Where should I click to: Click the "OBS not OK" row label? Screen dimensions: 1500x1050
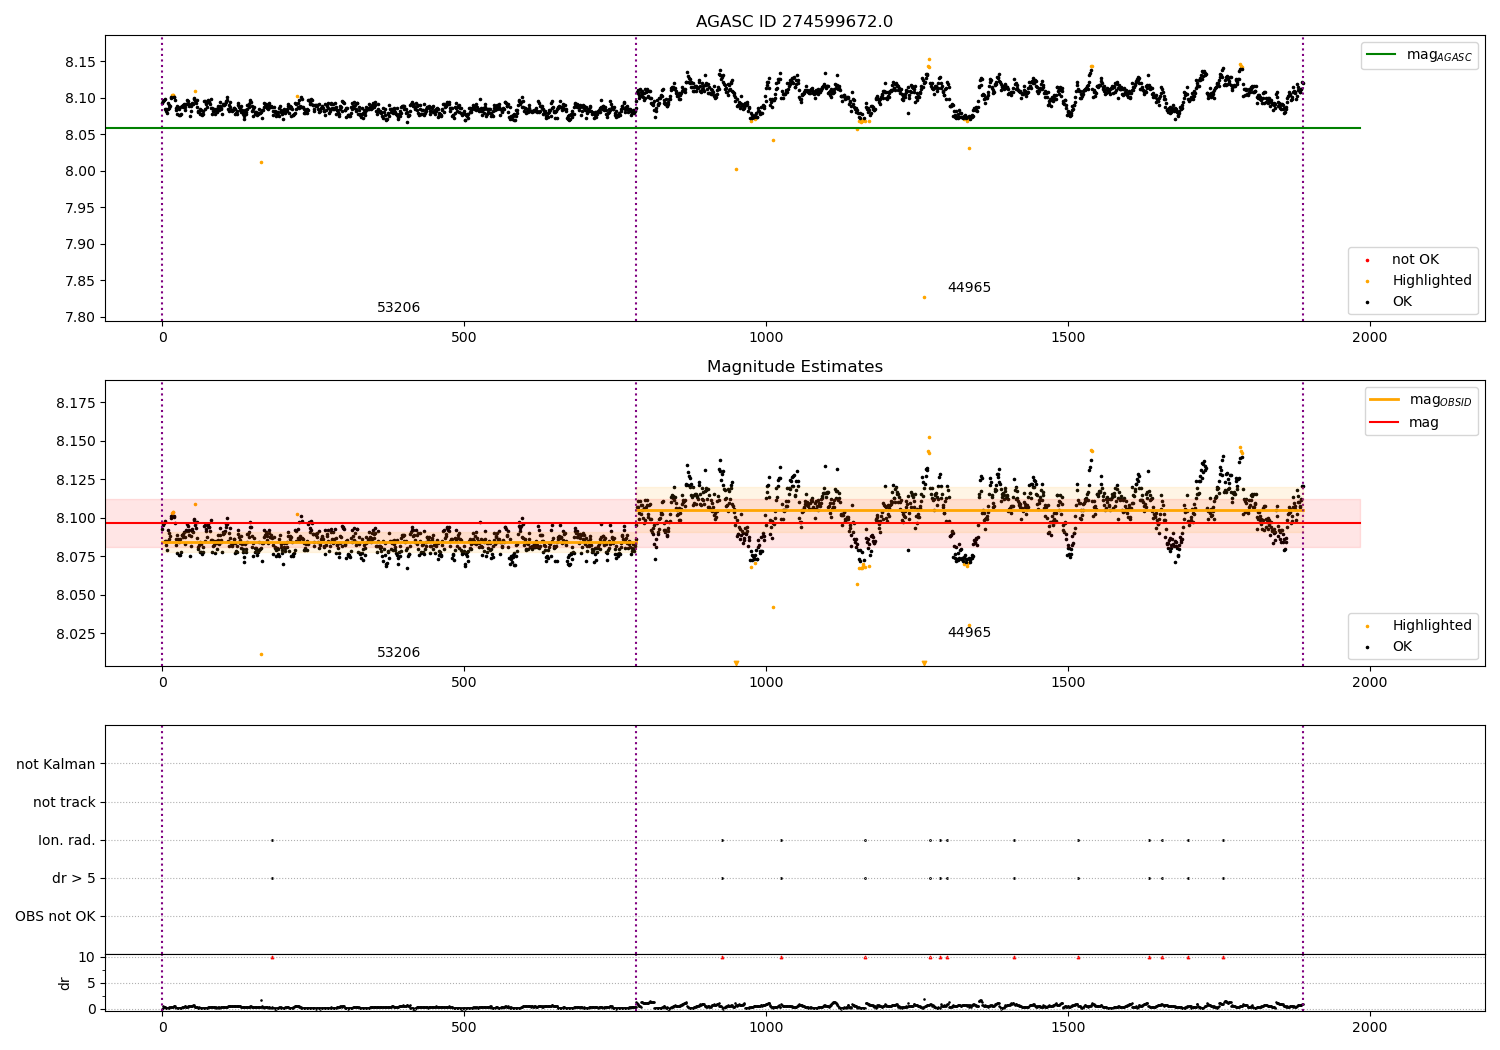click(55, 916)
